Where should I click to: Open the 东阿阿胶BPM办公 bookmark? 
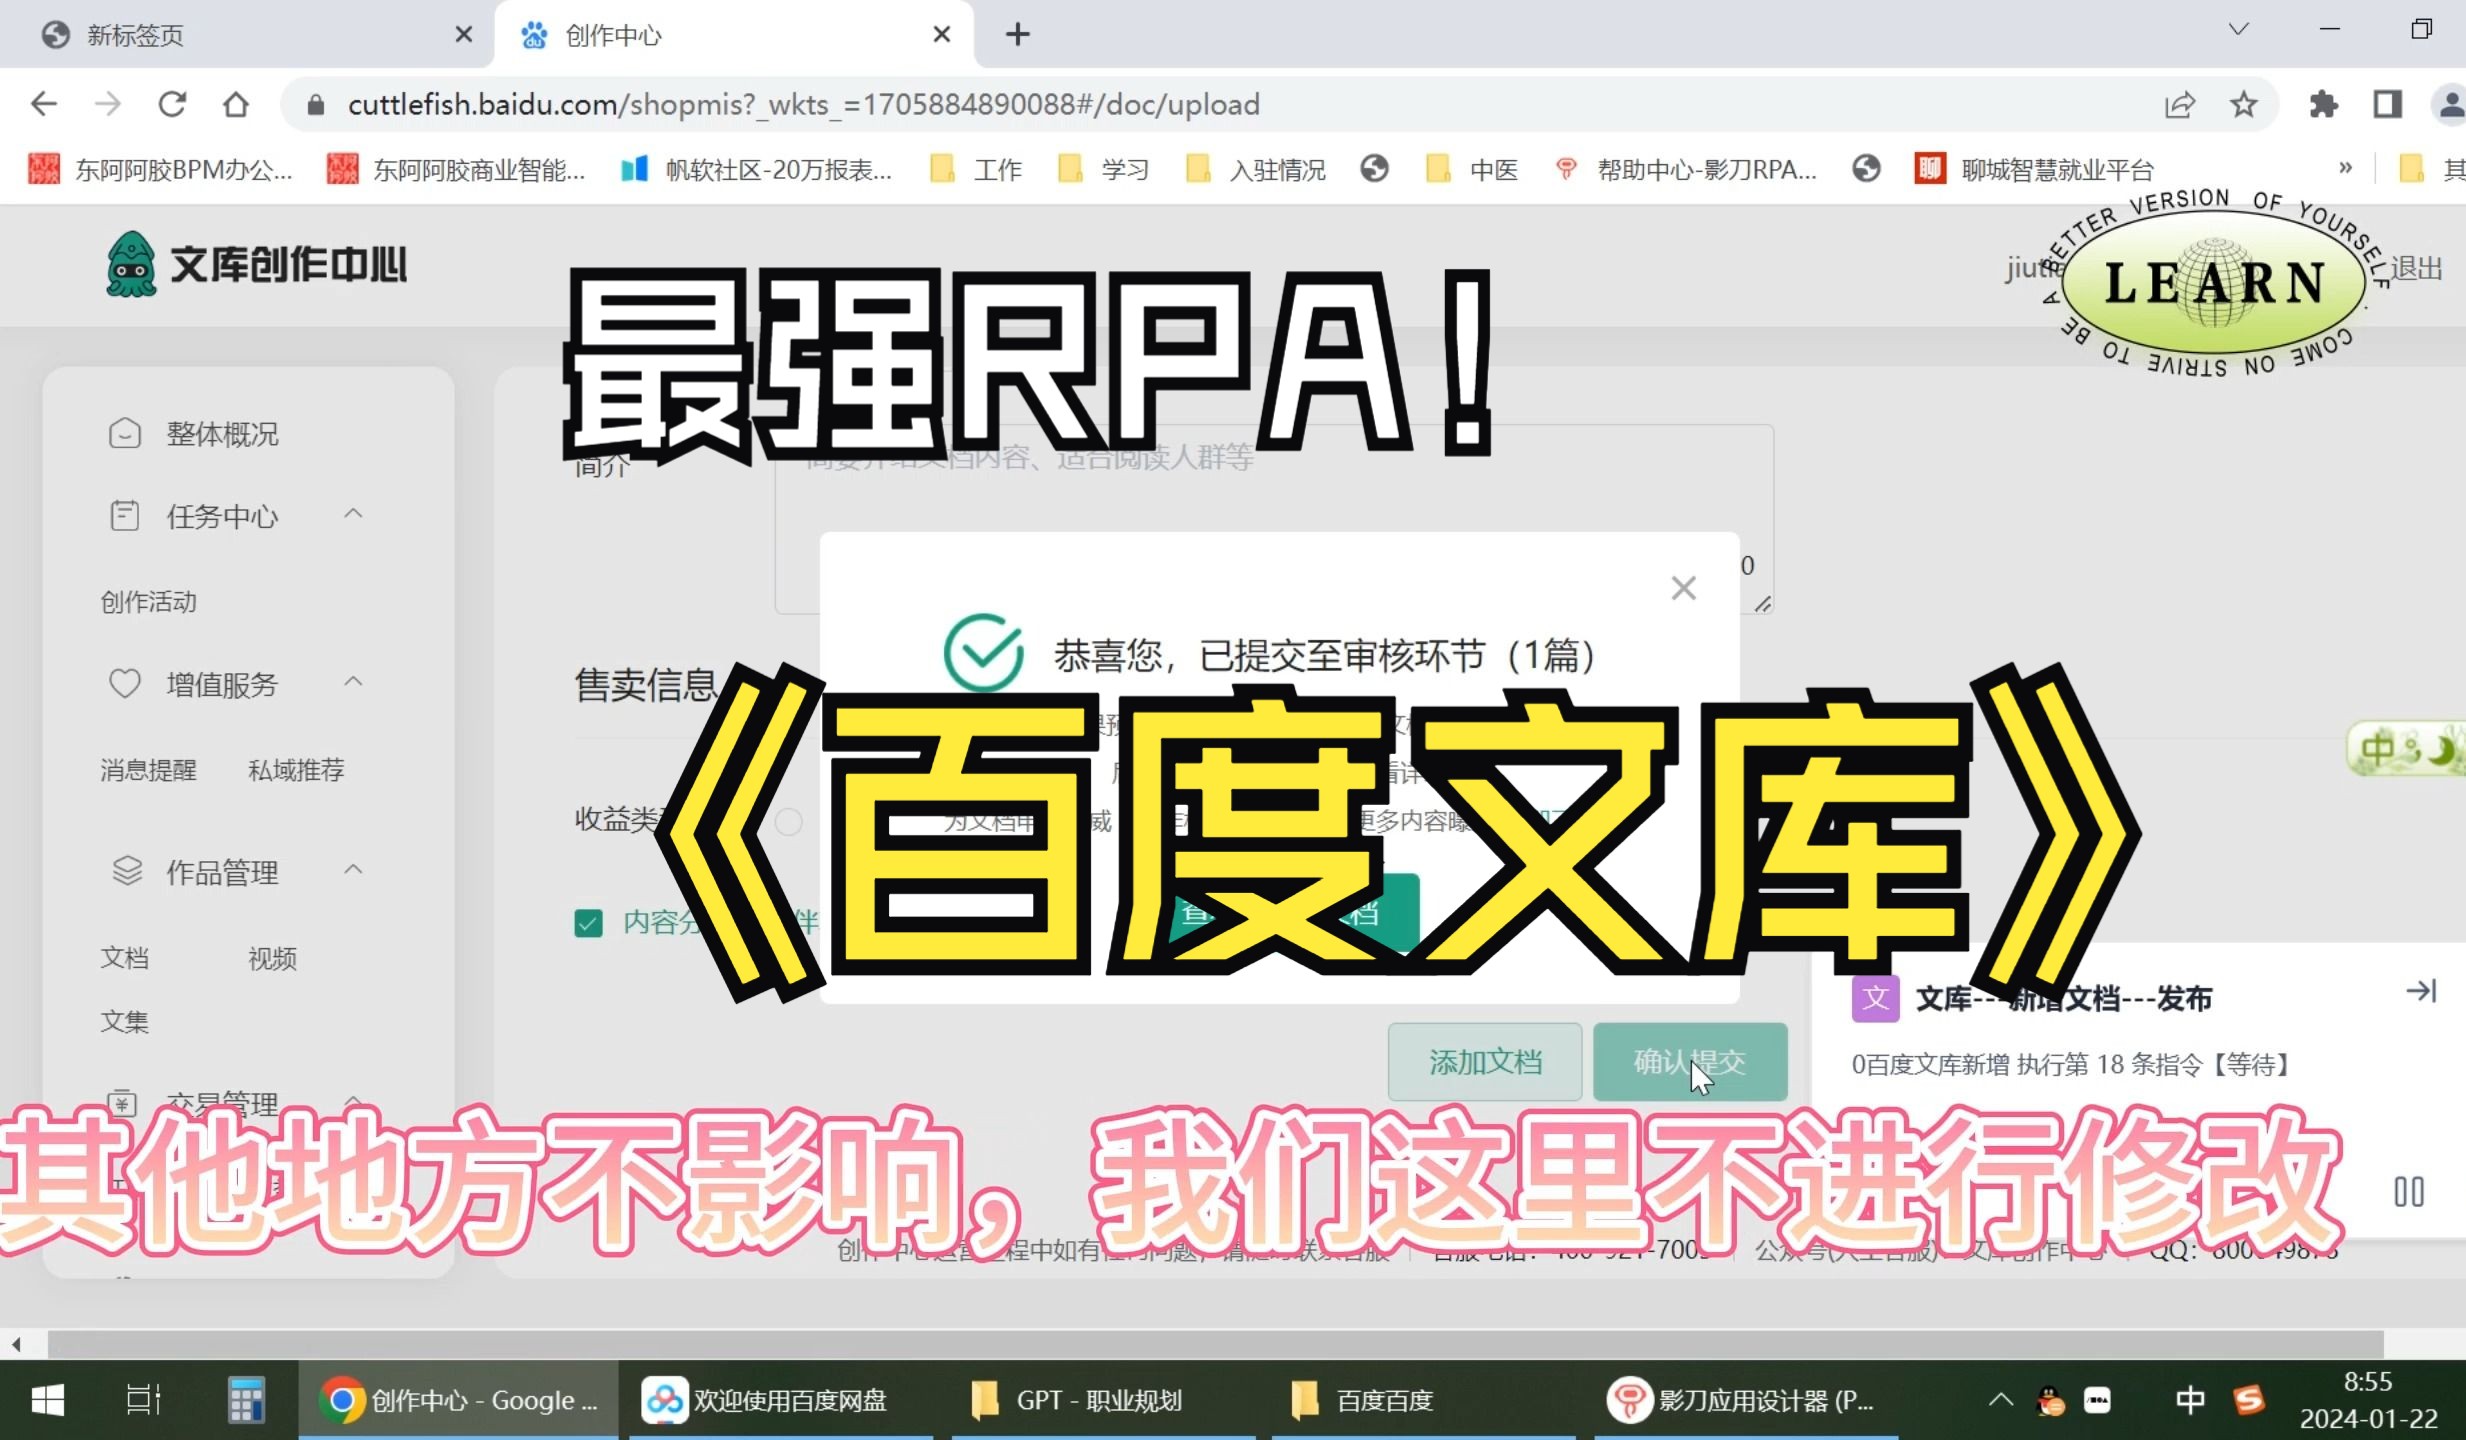point(160,170)
